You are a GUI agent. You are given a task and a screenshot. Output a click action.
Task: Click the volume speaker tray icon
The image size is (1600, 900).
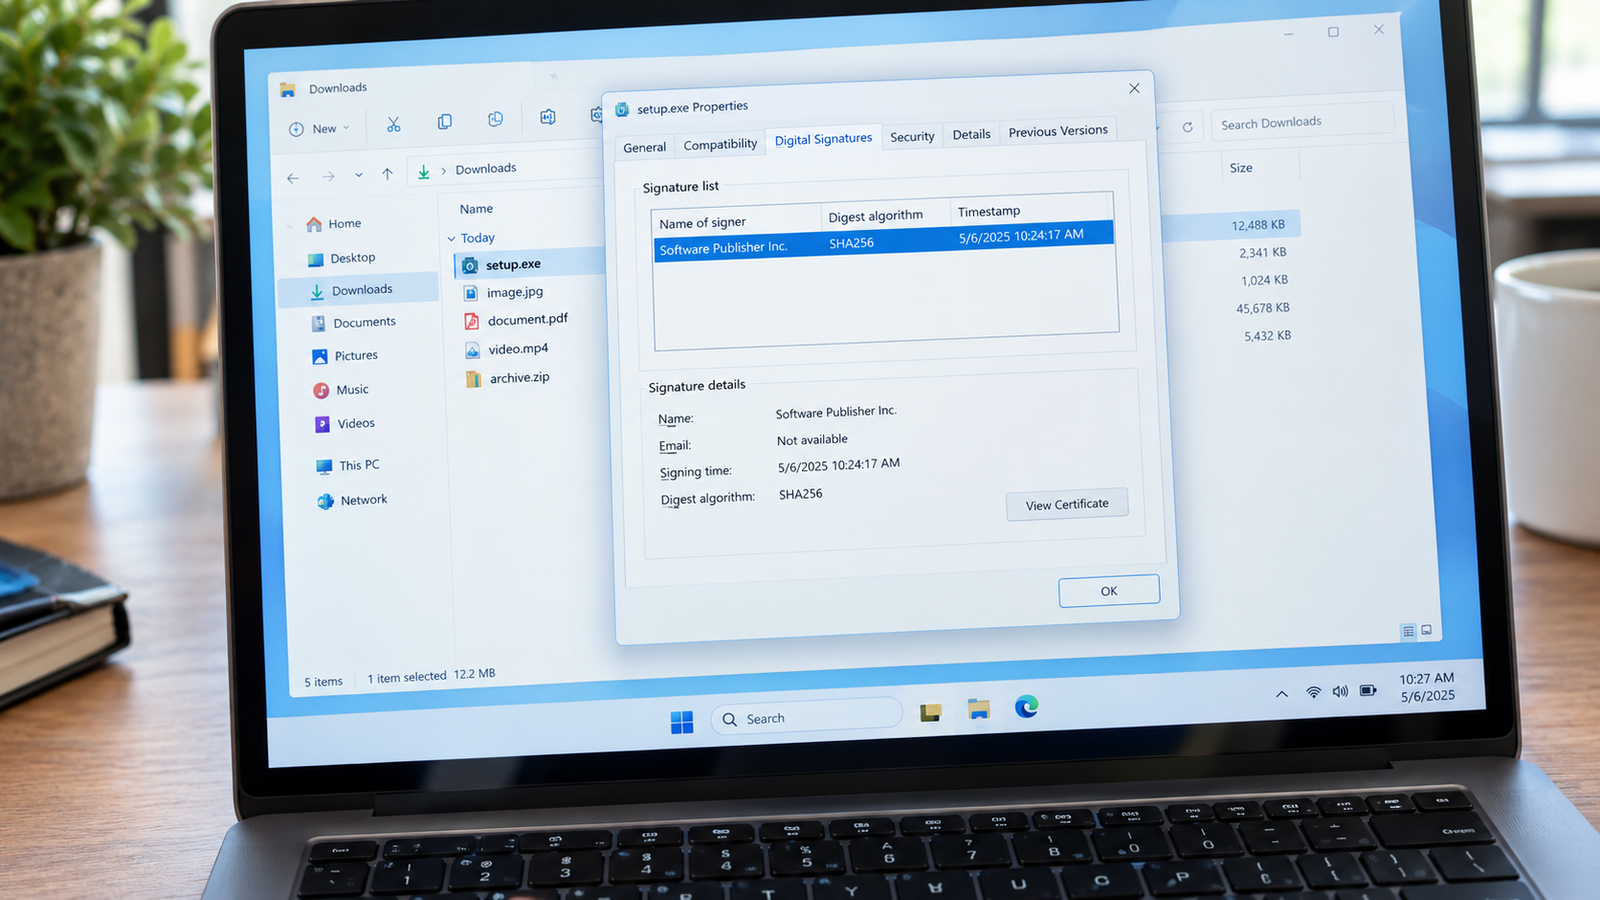point(1340,691)
